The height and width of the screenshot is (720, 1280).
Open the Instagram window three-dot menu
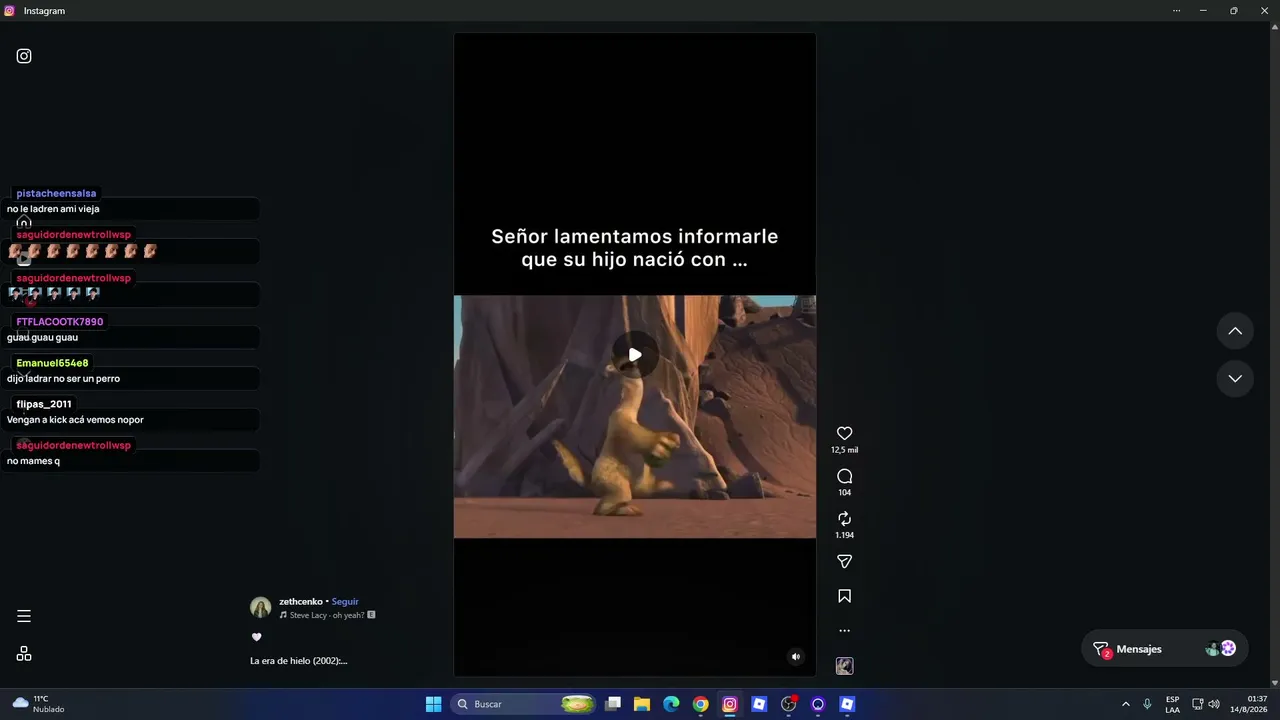click(x=1176, y=11)
